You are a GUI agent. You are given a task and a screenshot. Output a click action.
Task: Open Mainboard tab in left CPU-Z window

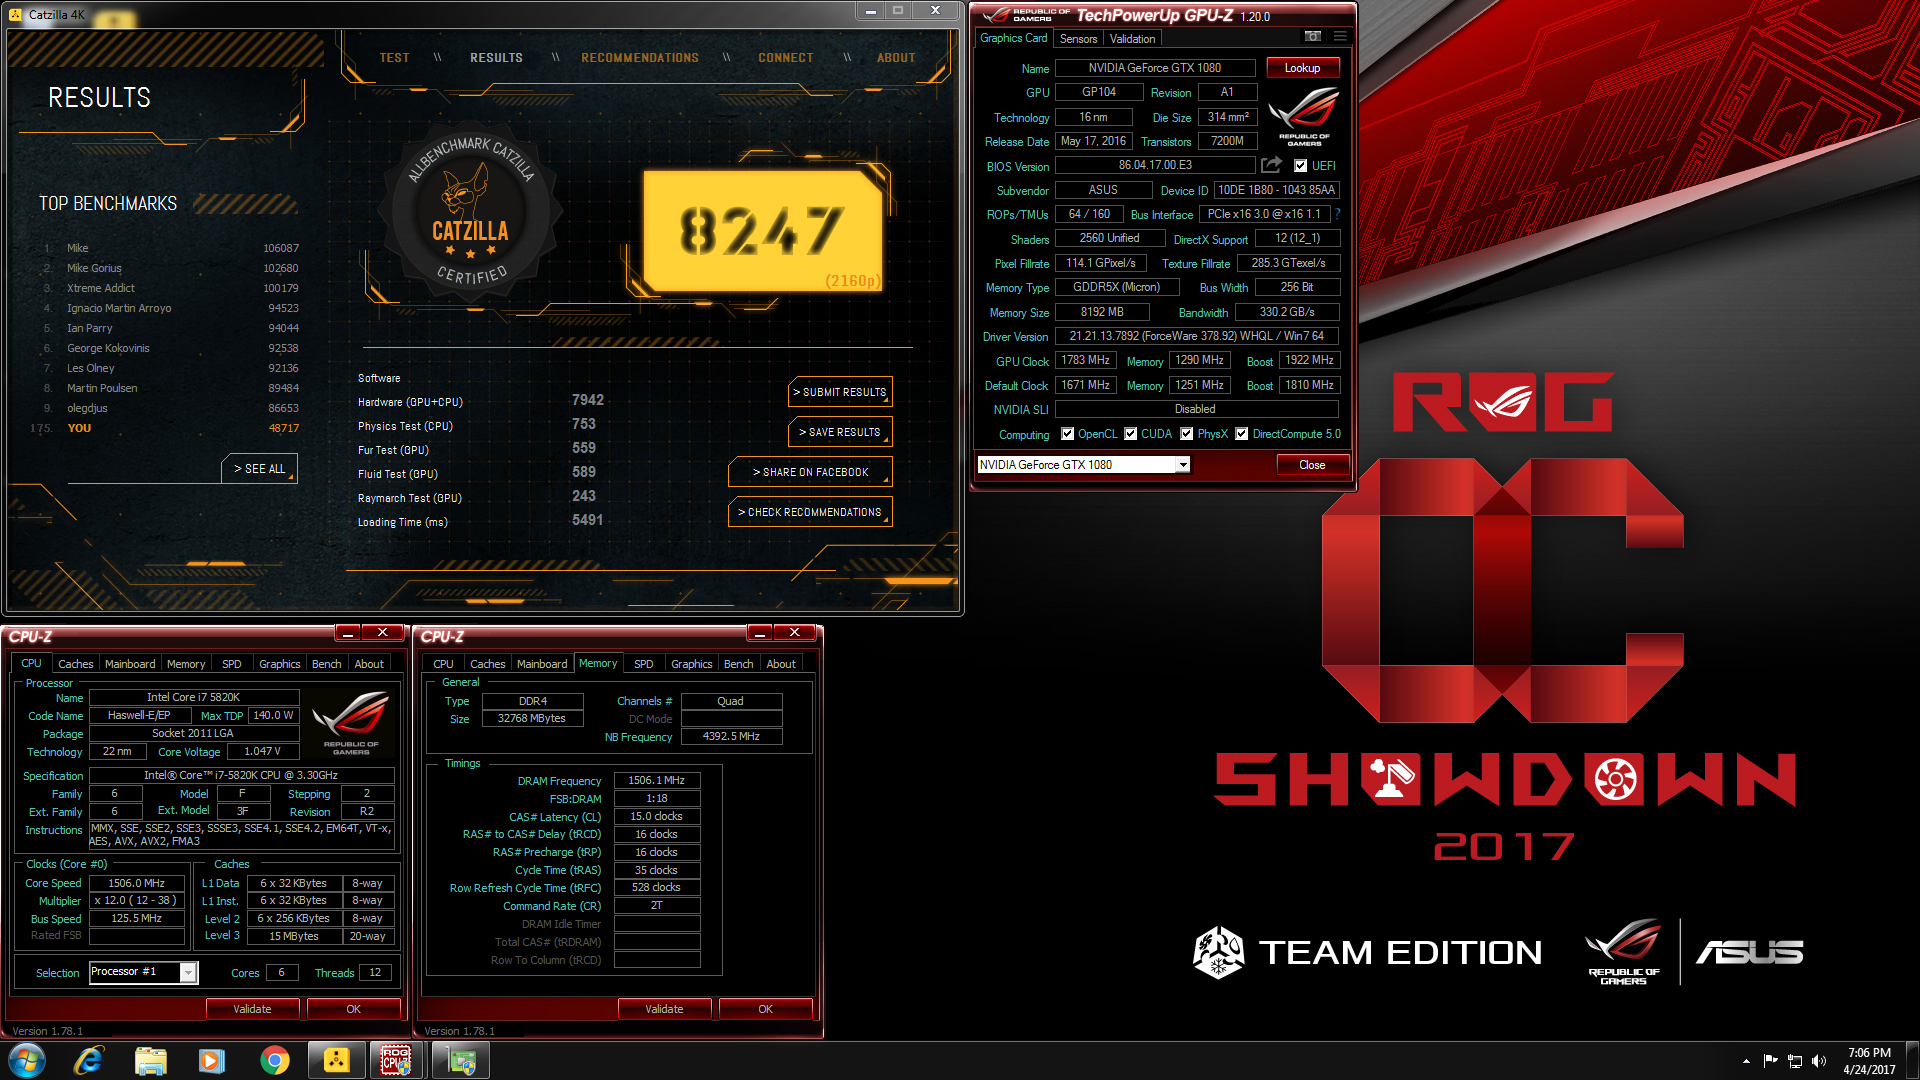130,664
